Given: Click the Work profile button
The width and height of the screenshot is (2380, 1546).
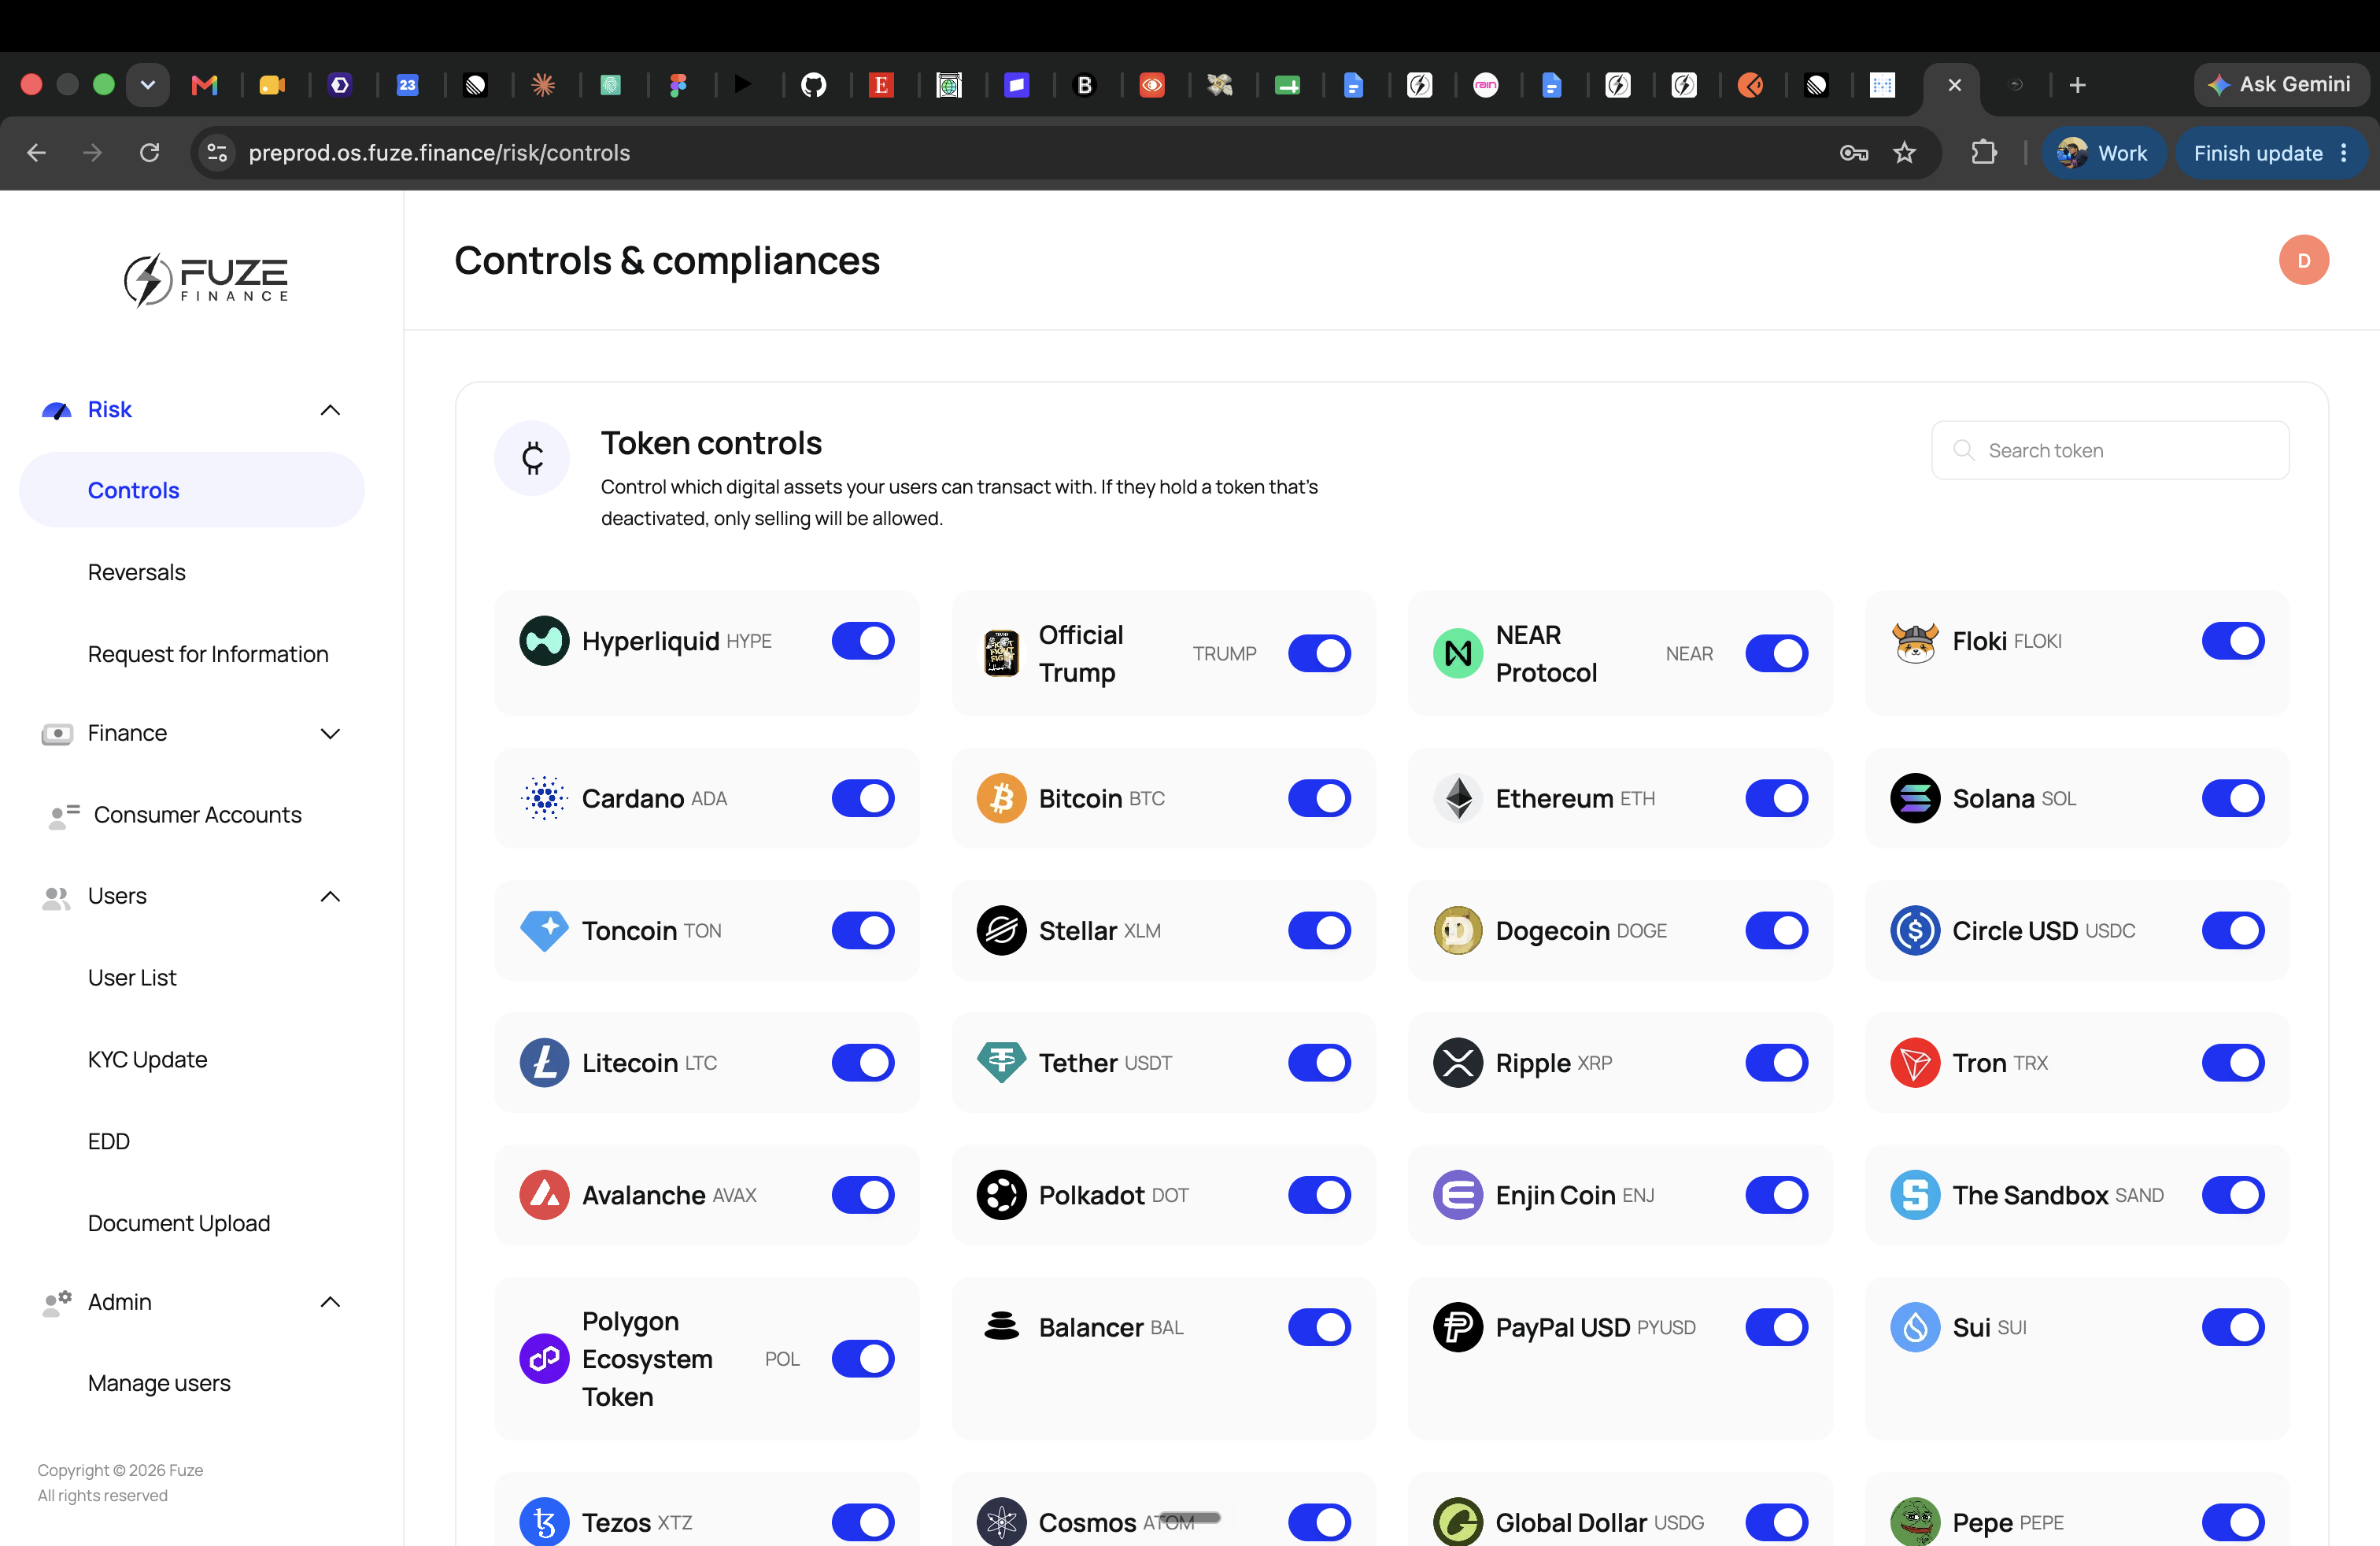Looking at the screenshot, I should click(2103, 153).
